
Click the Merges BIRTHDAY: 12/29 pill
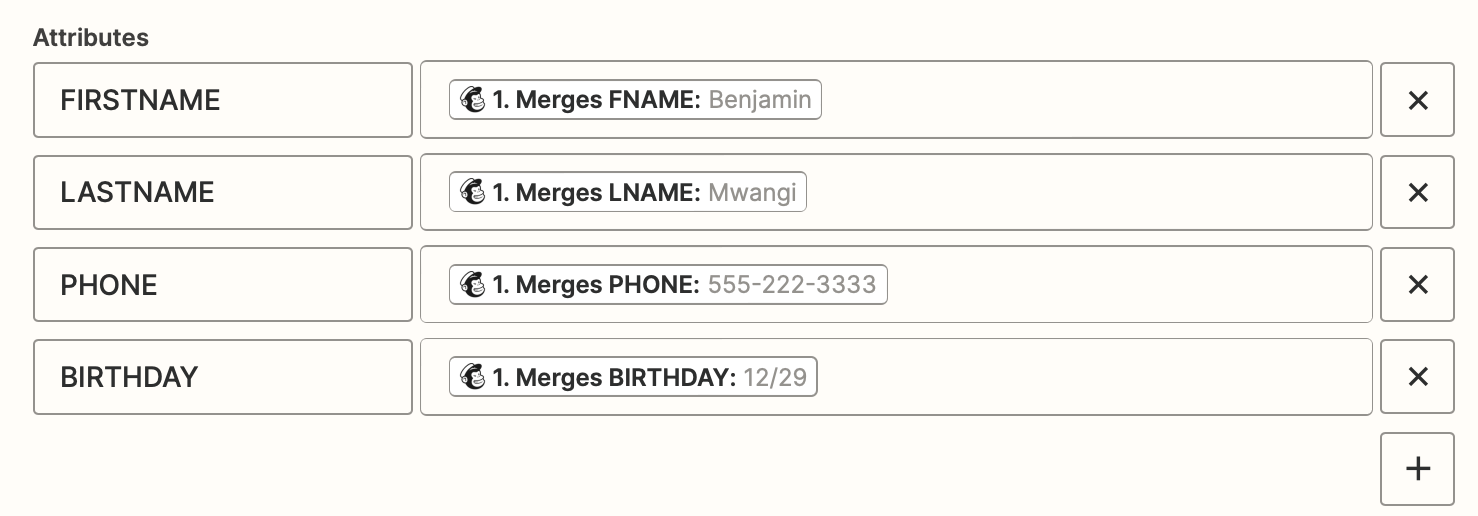click(x=633, y=377)
